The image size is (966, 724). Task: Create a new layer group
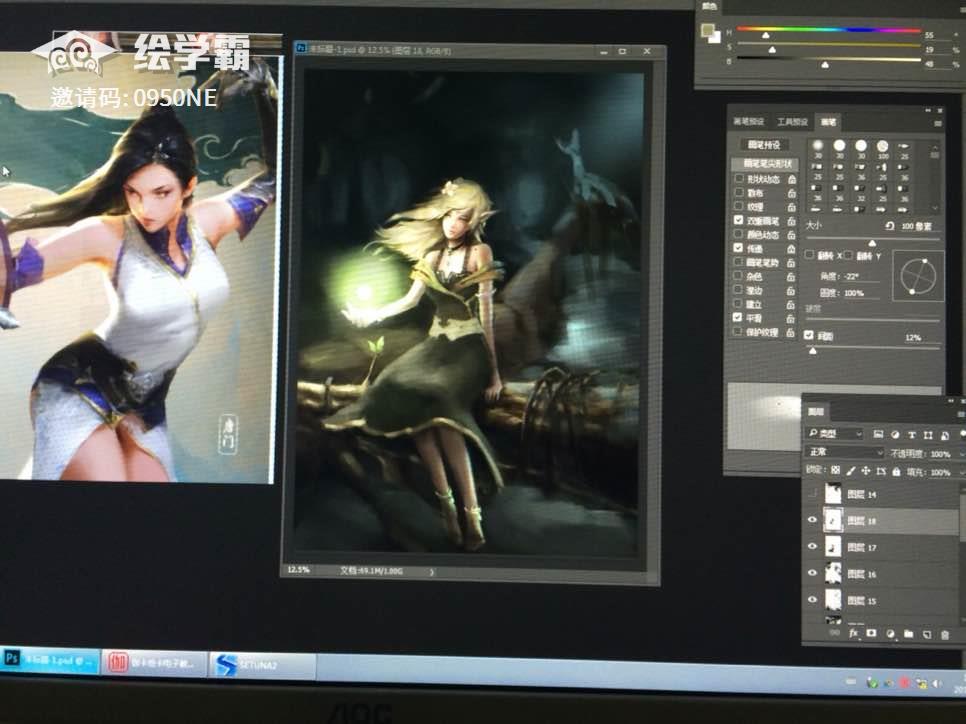(908, 633)
